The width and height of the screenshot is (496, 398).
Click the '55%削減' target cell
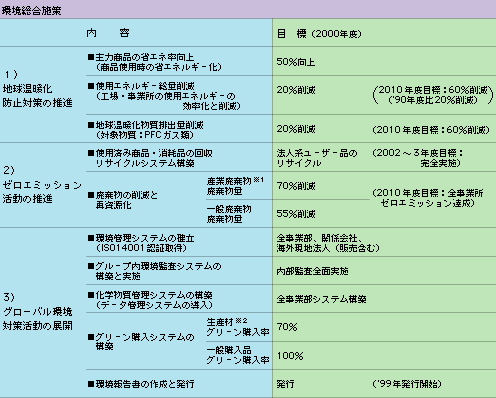[x=296, y=214]
